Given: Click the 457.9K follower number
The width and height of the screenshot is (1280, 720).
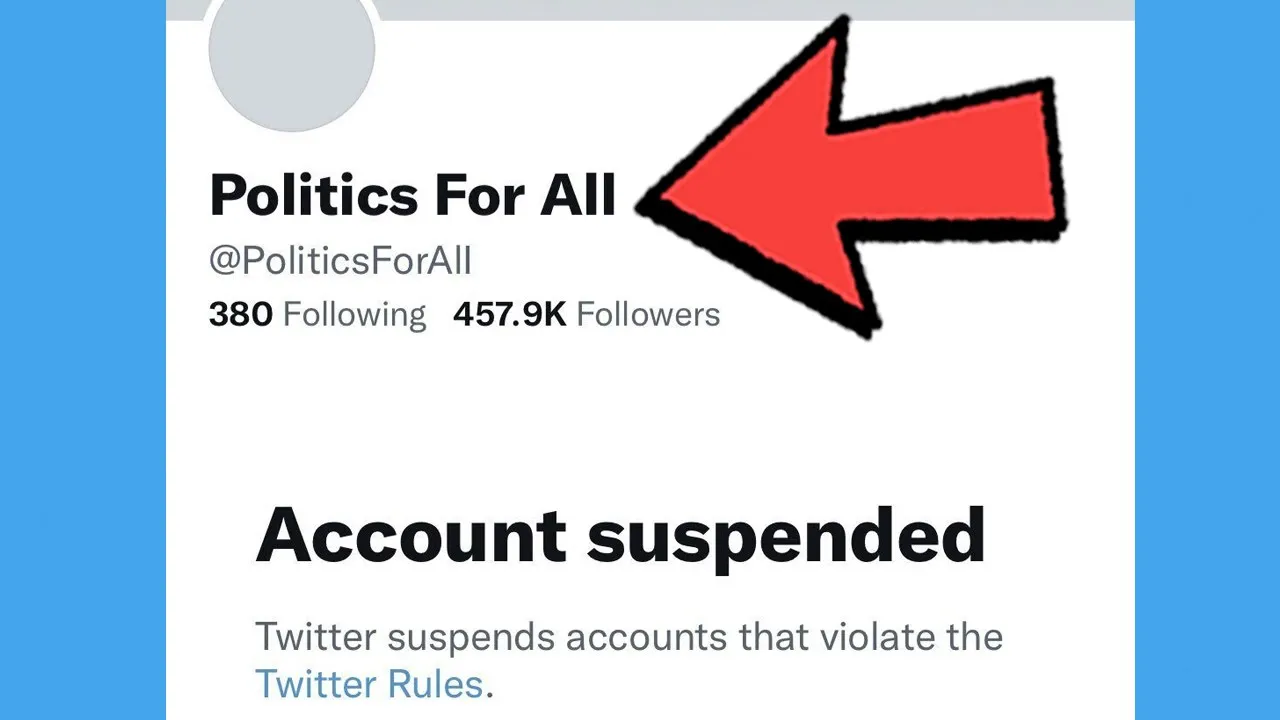Looking at the screenshot, I should pos(510,315).
